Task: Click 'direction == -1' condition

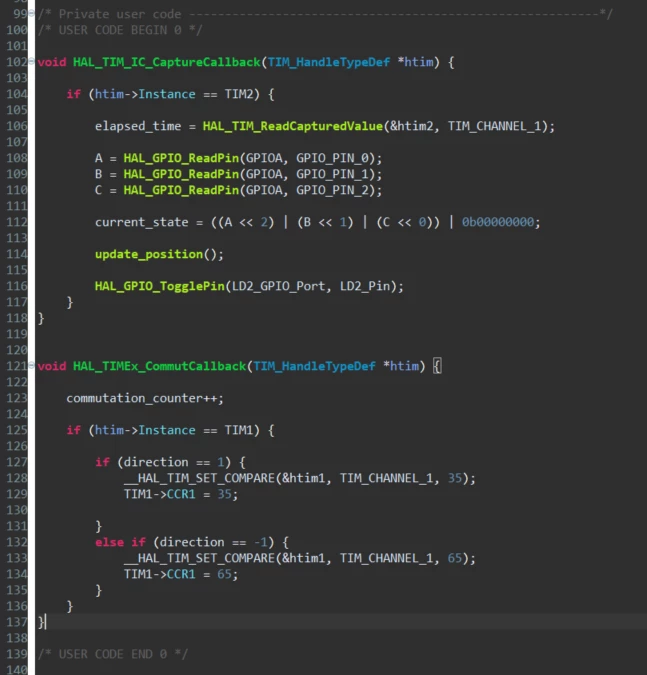Action: 214,542
